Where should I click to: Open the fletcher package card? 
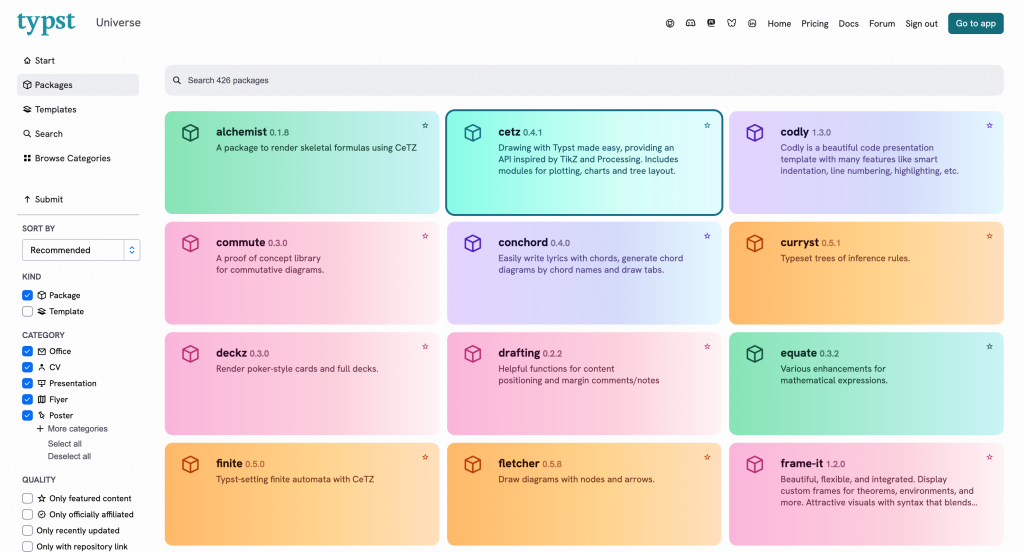tap(584, 495)
